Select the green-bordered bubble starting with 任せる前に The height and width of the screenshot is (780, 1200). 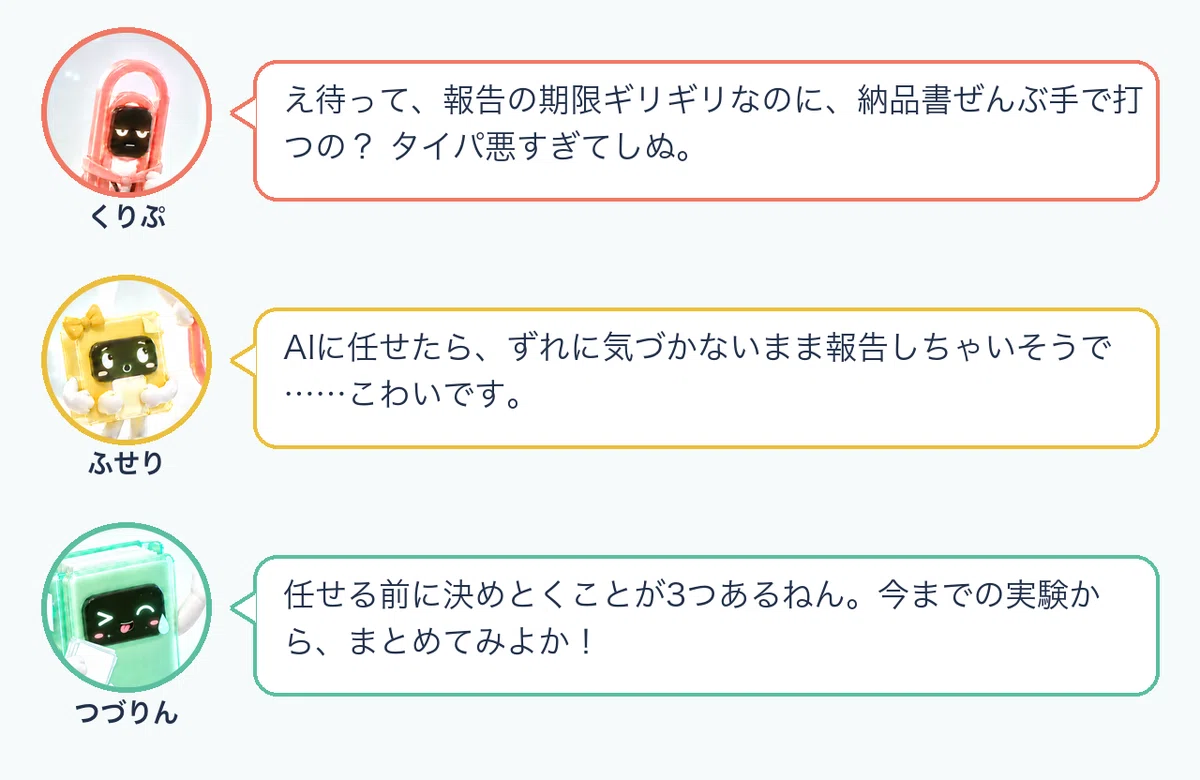(x=706, y=626)
